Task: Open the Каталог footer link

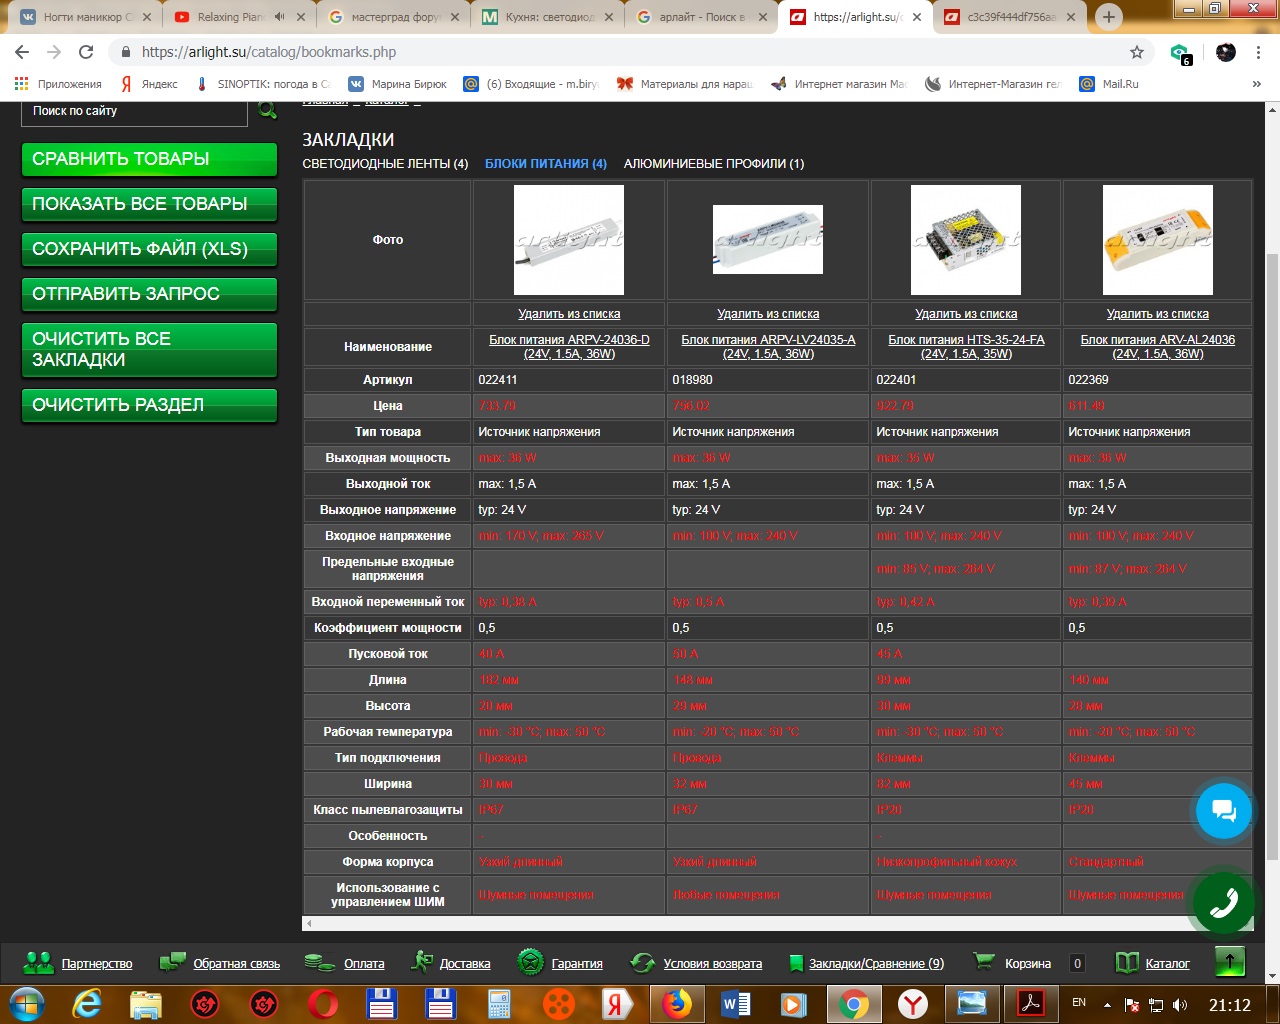Action: pyautogui.click(x=1167, y=964)
